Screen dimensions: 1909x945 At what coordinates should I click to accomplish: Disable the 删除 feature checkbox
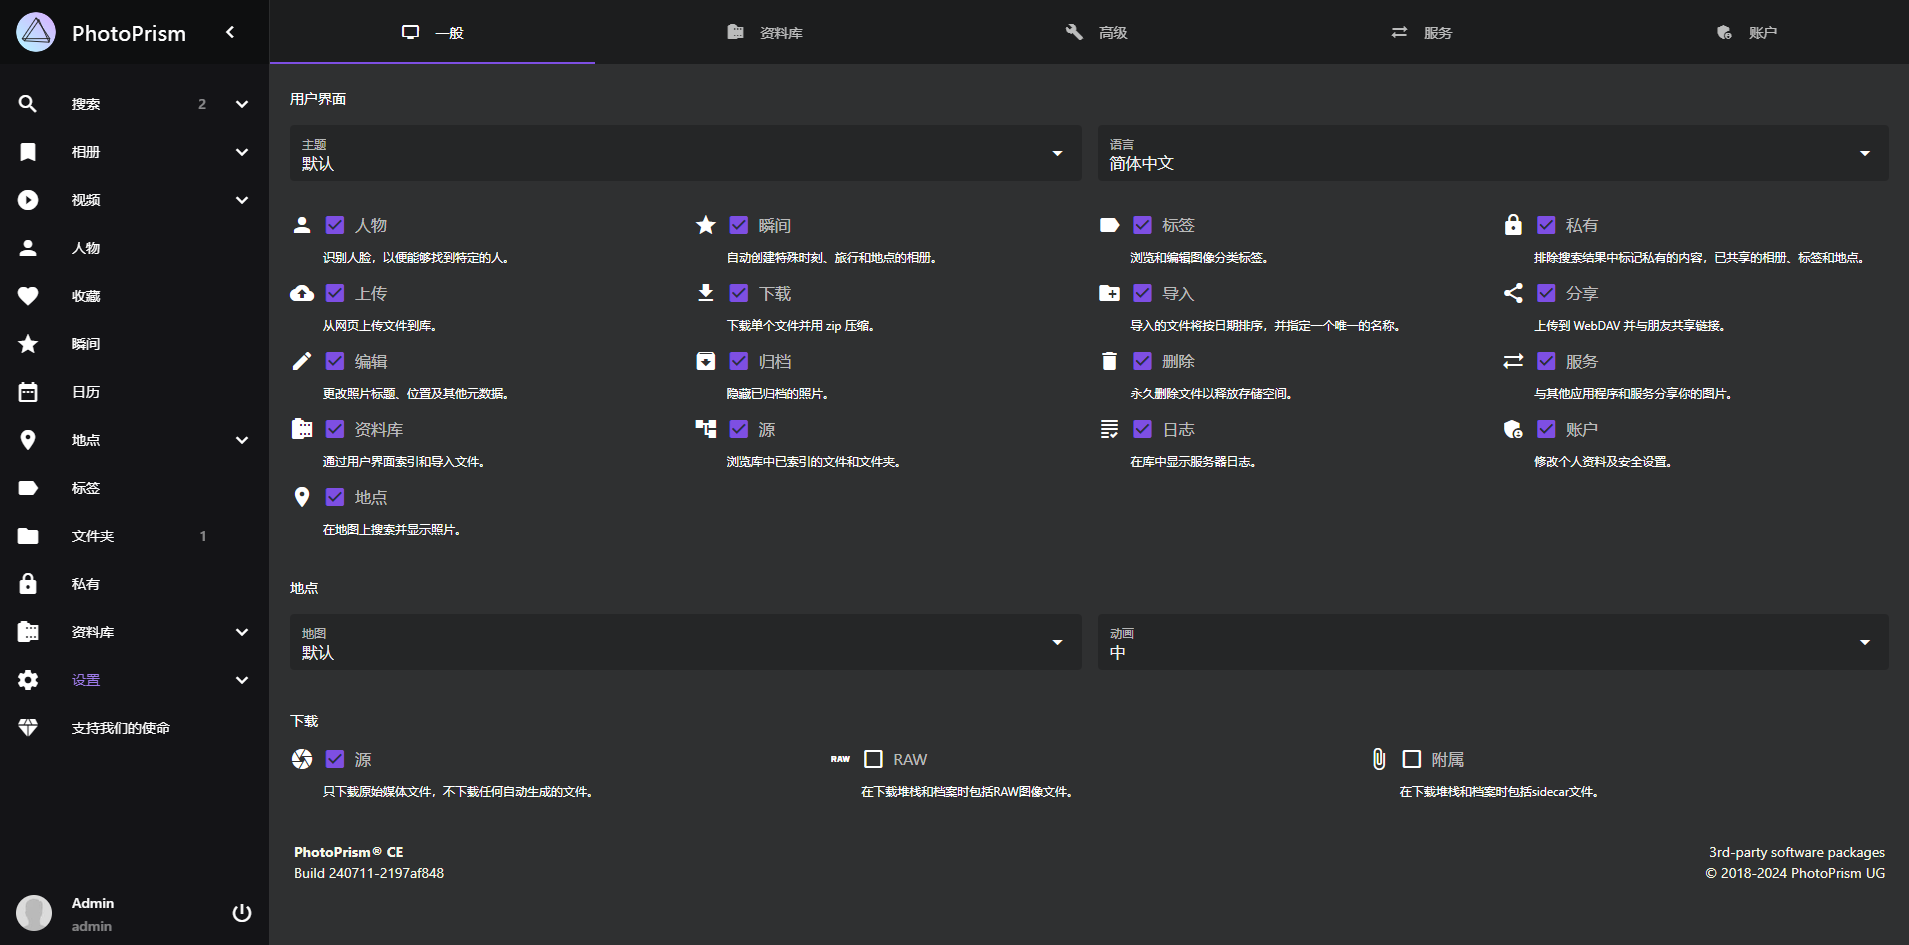click(1142, 361)
